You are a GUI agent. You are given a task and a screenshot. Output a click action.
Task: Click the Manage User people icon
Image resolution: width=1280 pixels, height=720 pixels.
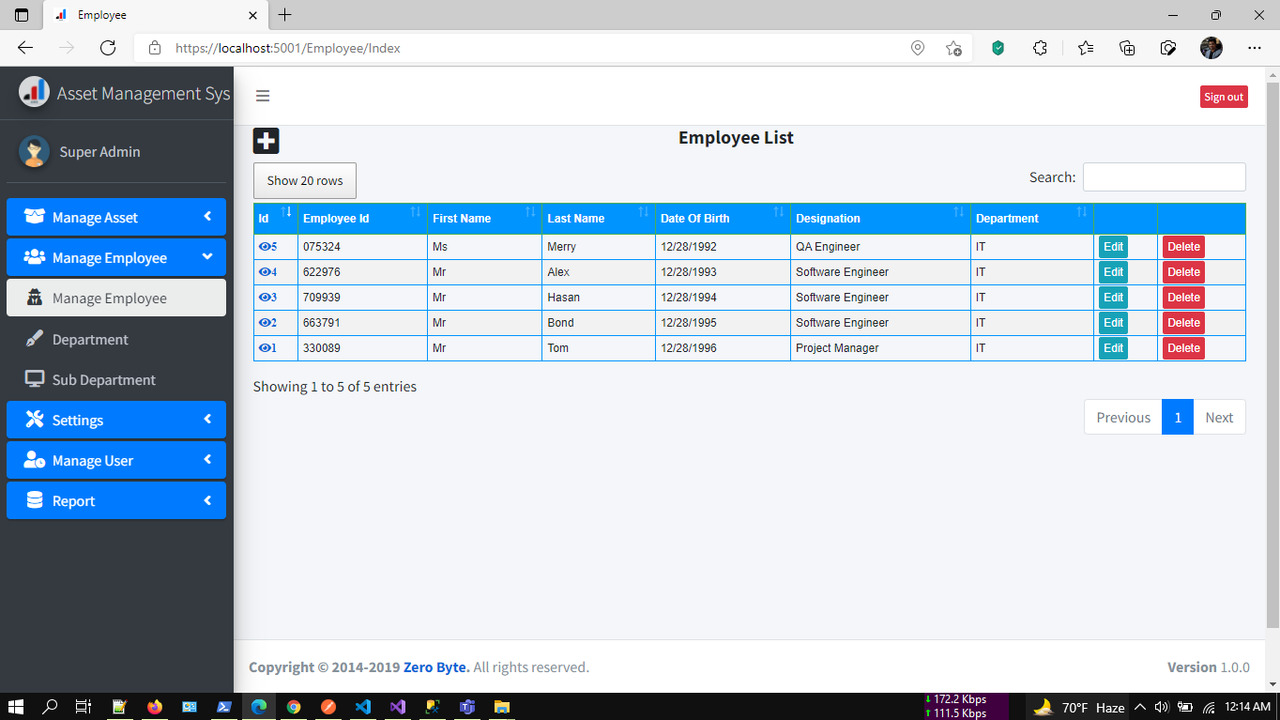[x=34, y=460]
